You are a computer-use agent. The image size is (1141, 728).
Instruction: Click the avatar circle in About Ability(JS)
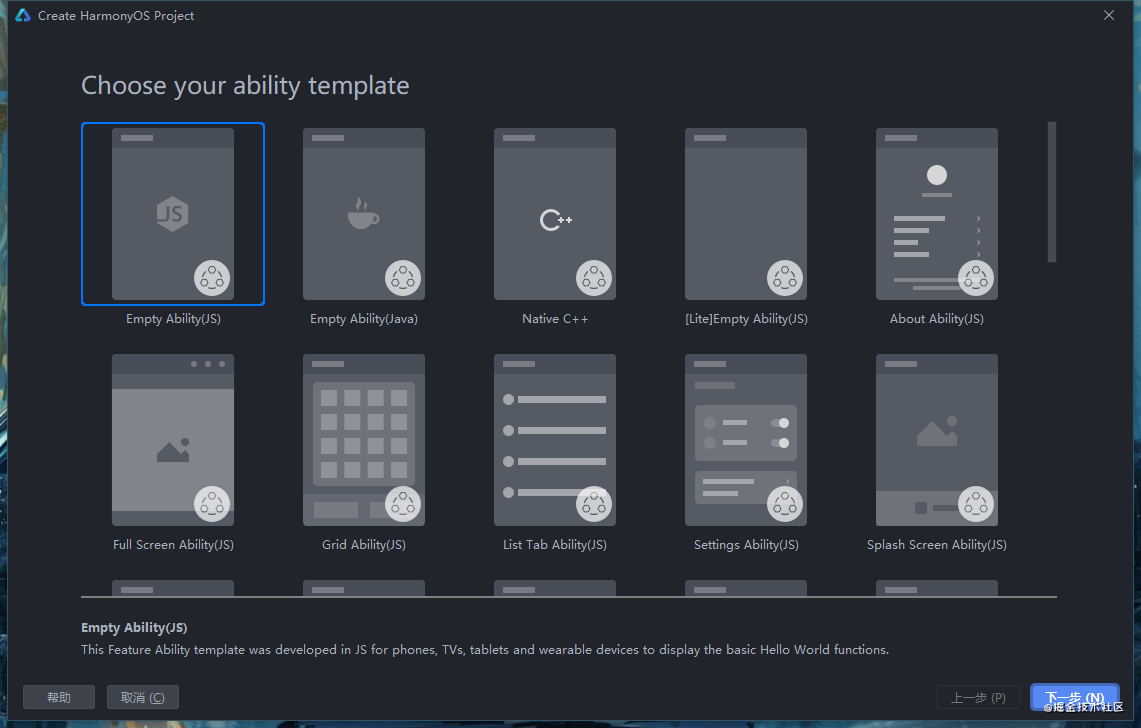tap(937, 175)
